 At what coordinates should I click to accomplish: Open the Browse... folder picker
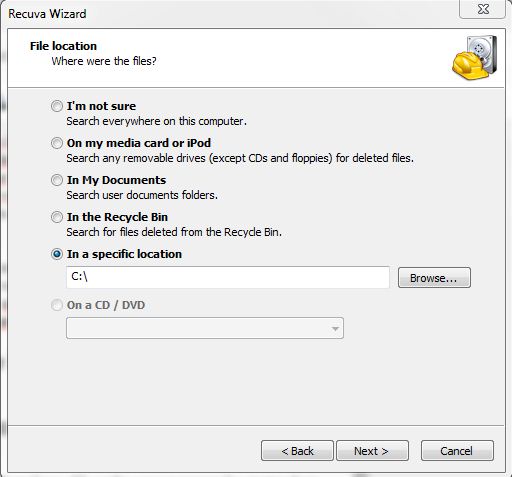[434, 277]
